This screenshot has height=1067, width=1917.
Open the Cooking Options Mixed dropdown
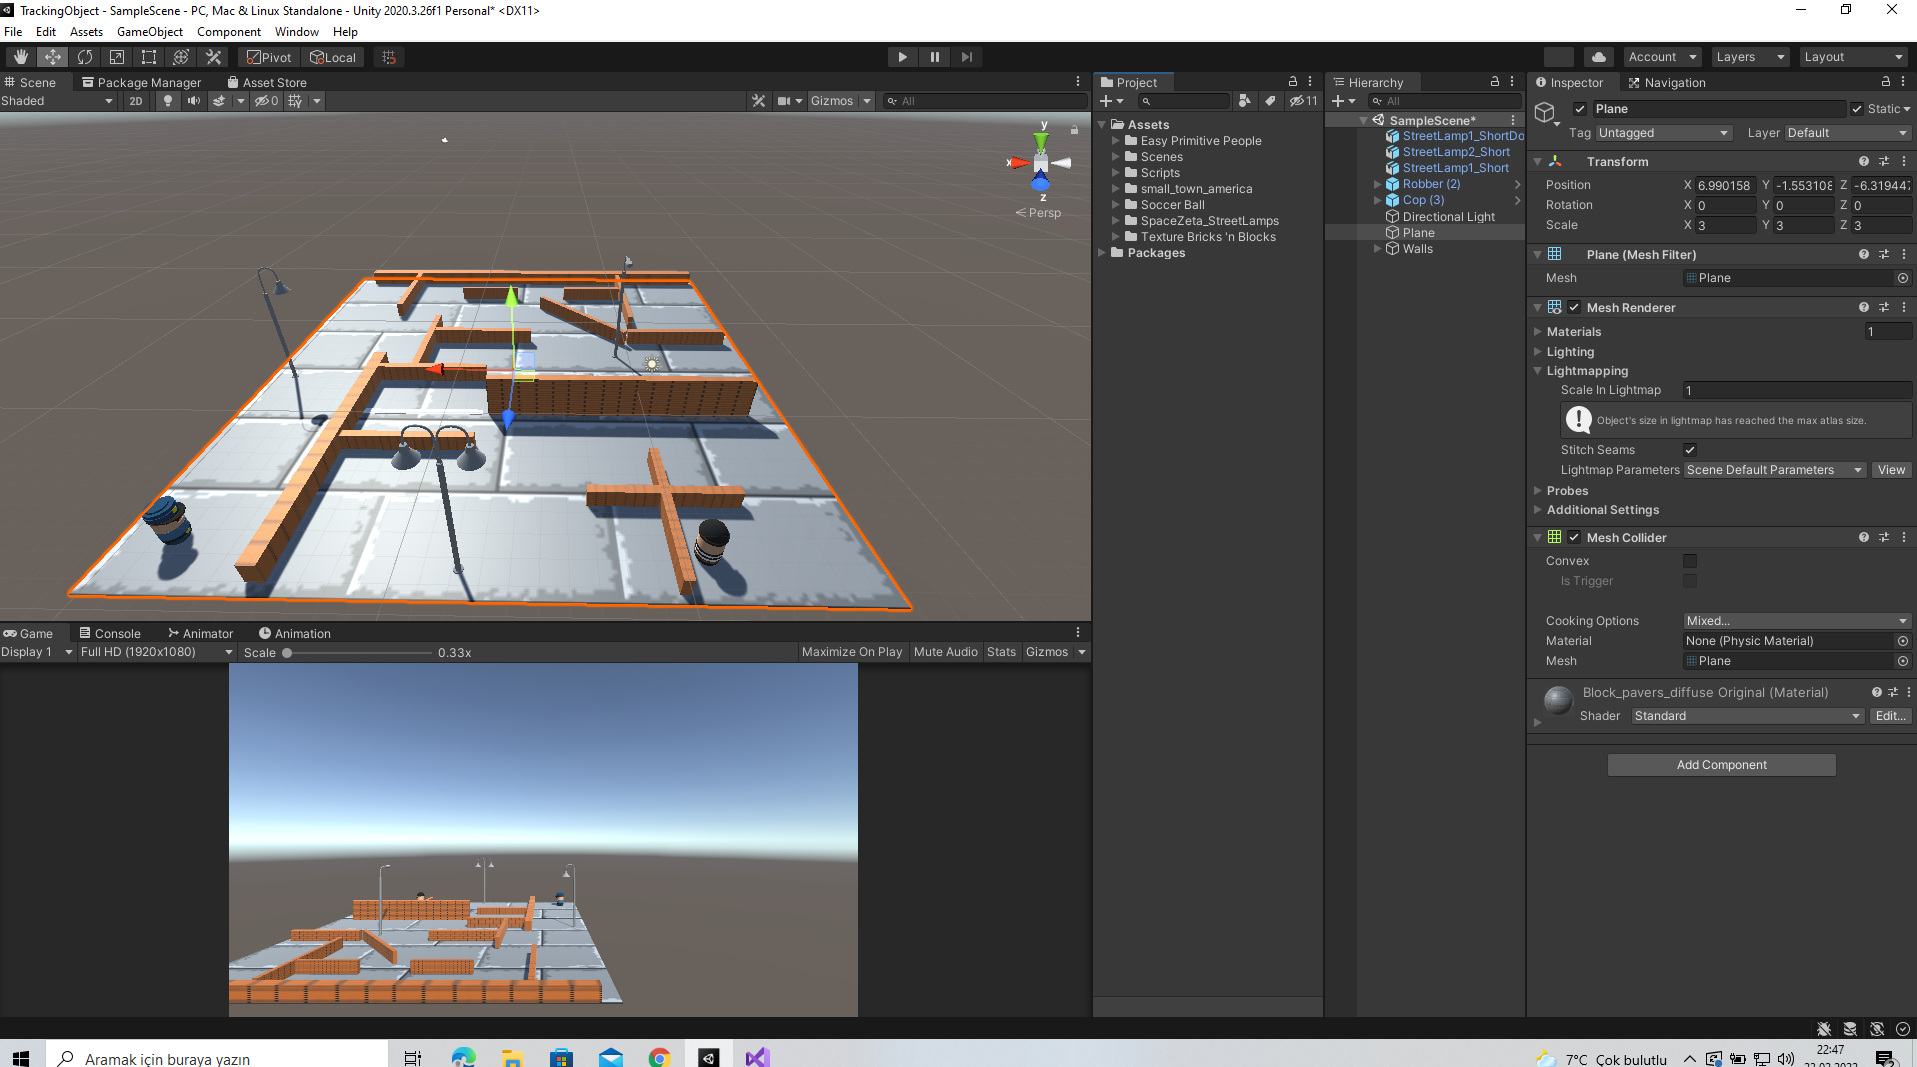1795,620
